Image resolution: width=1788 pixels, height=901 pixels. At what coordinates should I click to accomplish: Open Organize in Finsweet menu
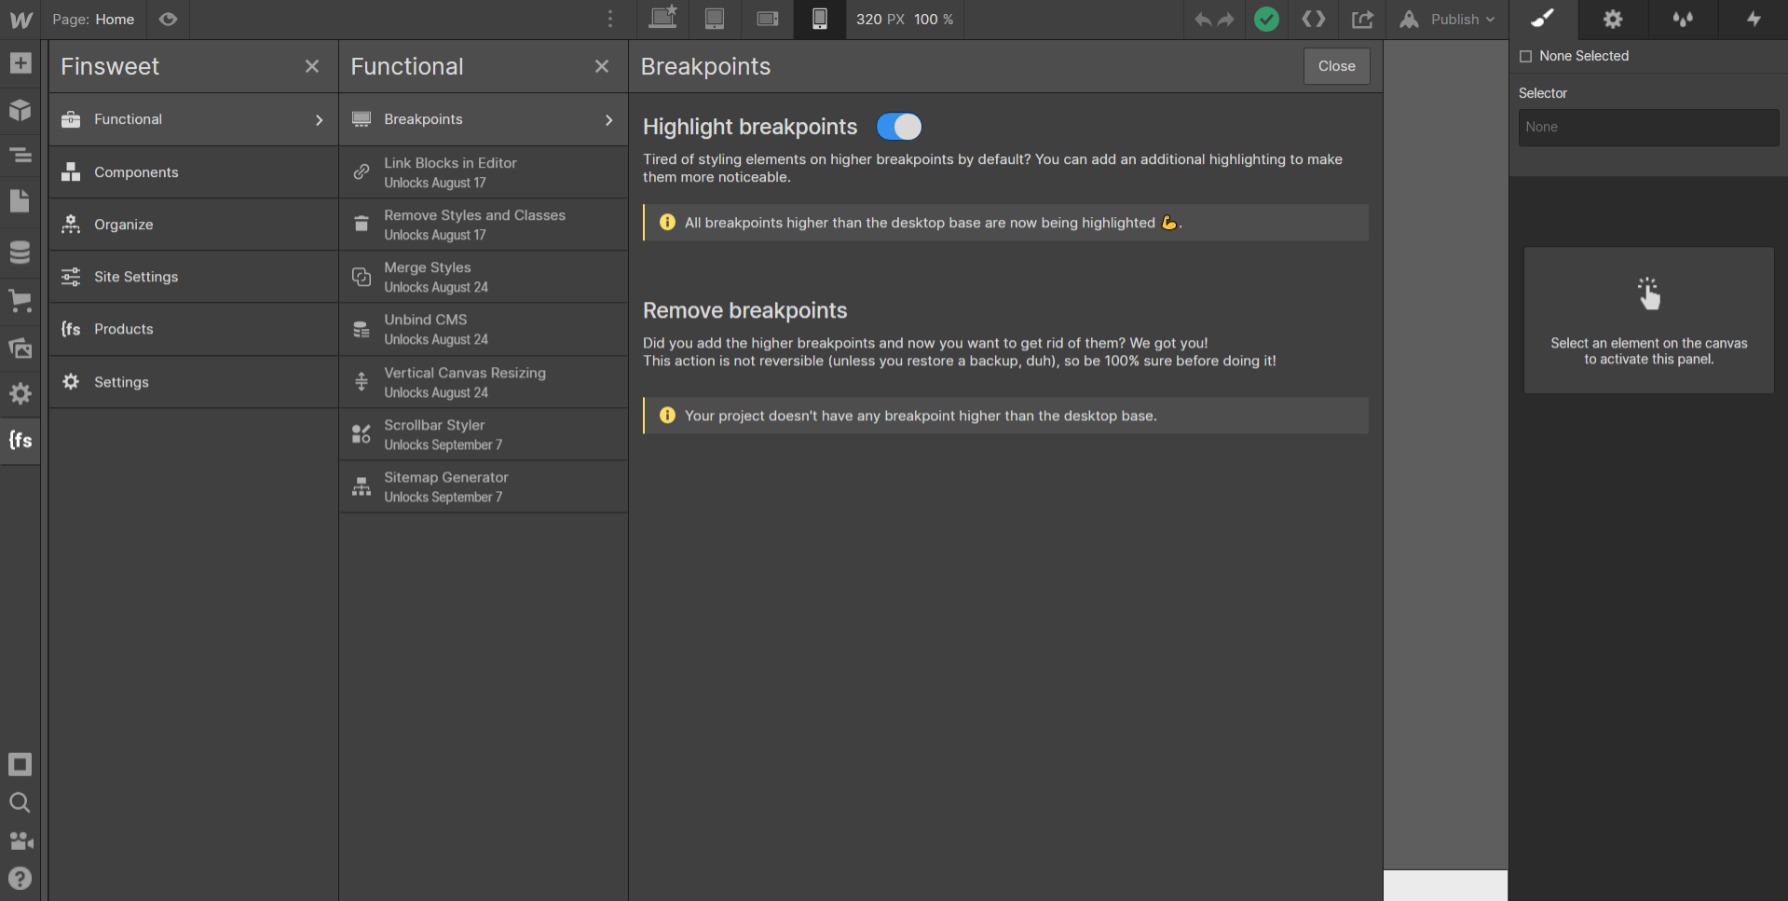coord(193,224)
